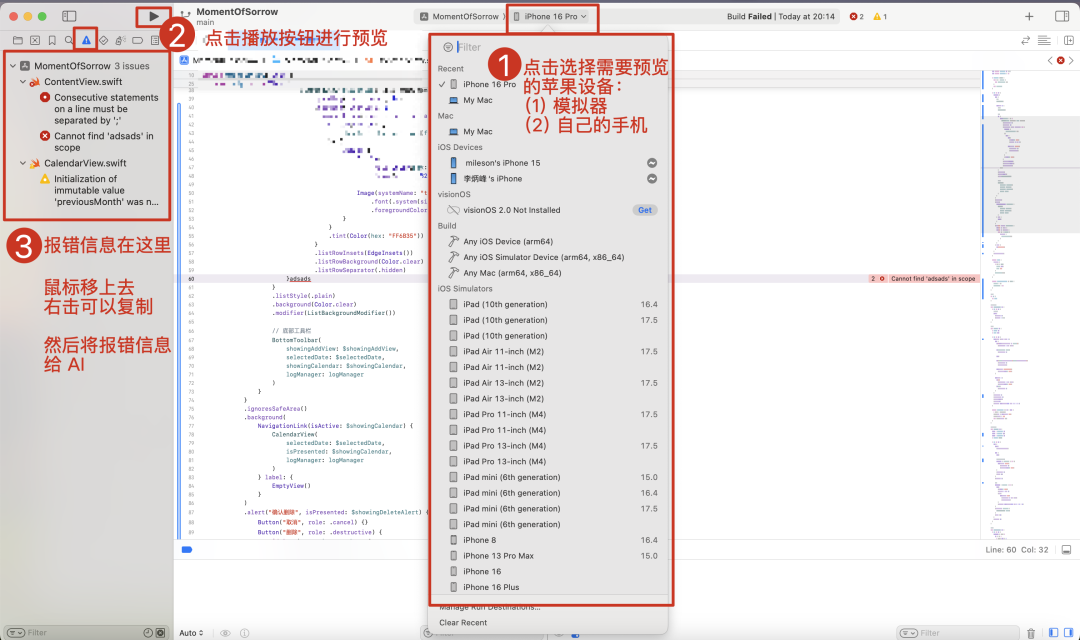The image size is (1080, 640).
Task: Toggle the eye Quick Look icon beside Auto
Action: click(x=225, y=633)
